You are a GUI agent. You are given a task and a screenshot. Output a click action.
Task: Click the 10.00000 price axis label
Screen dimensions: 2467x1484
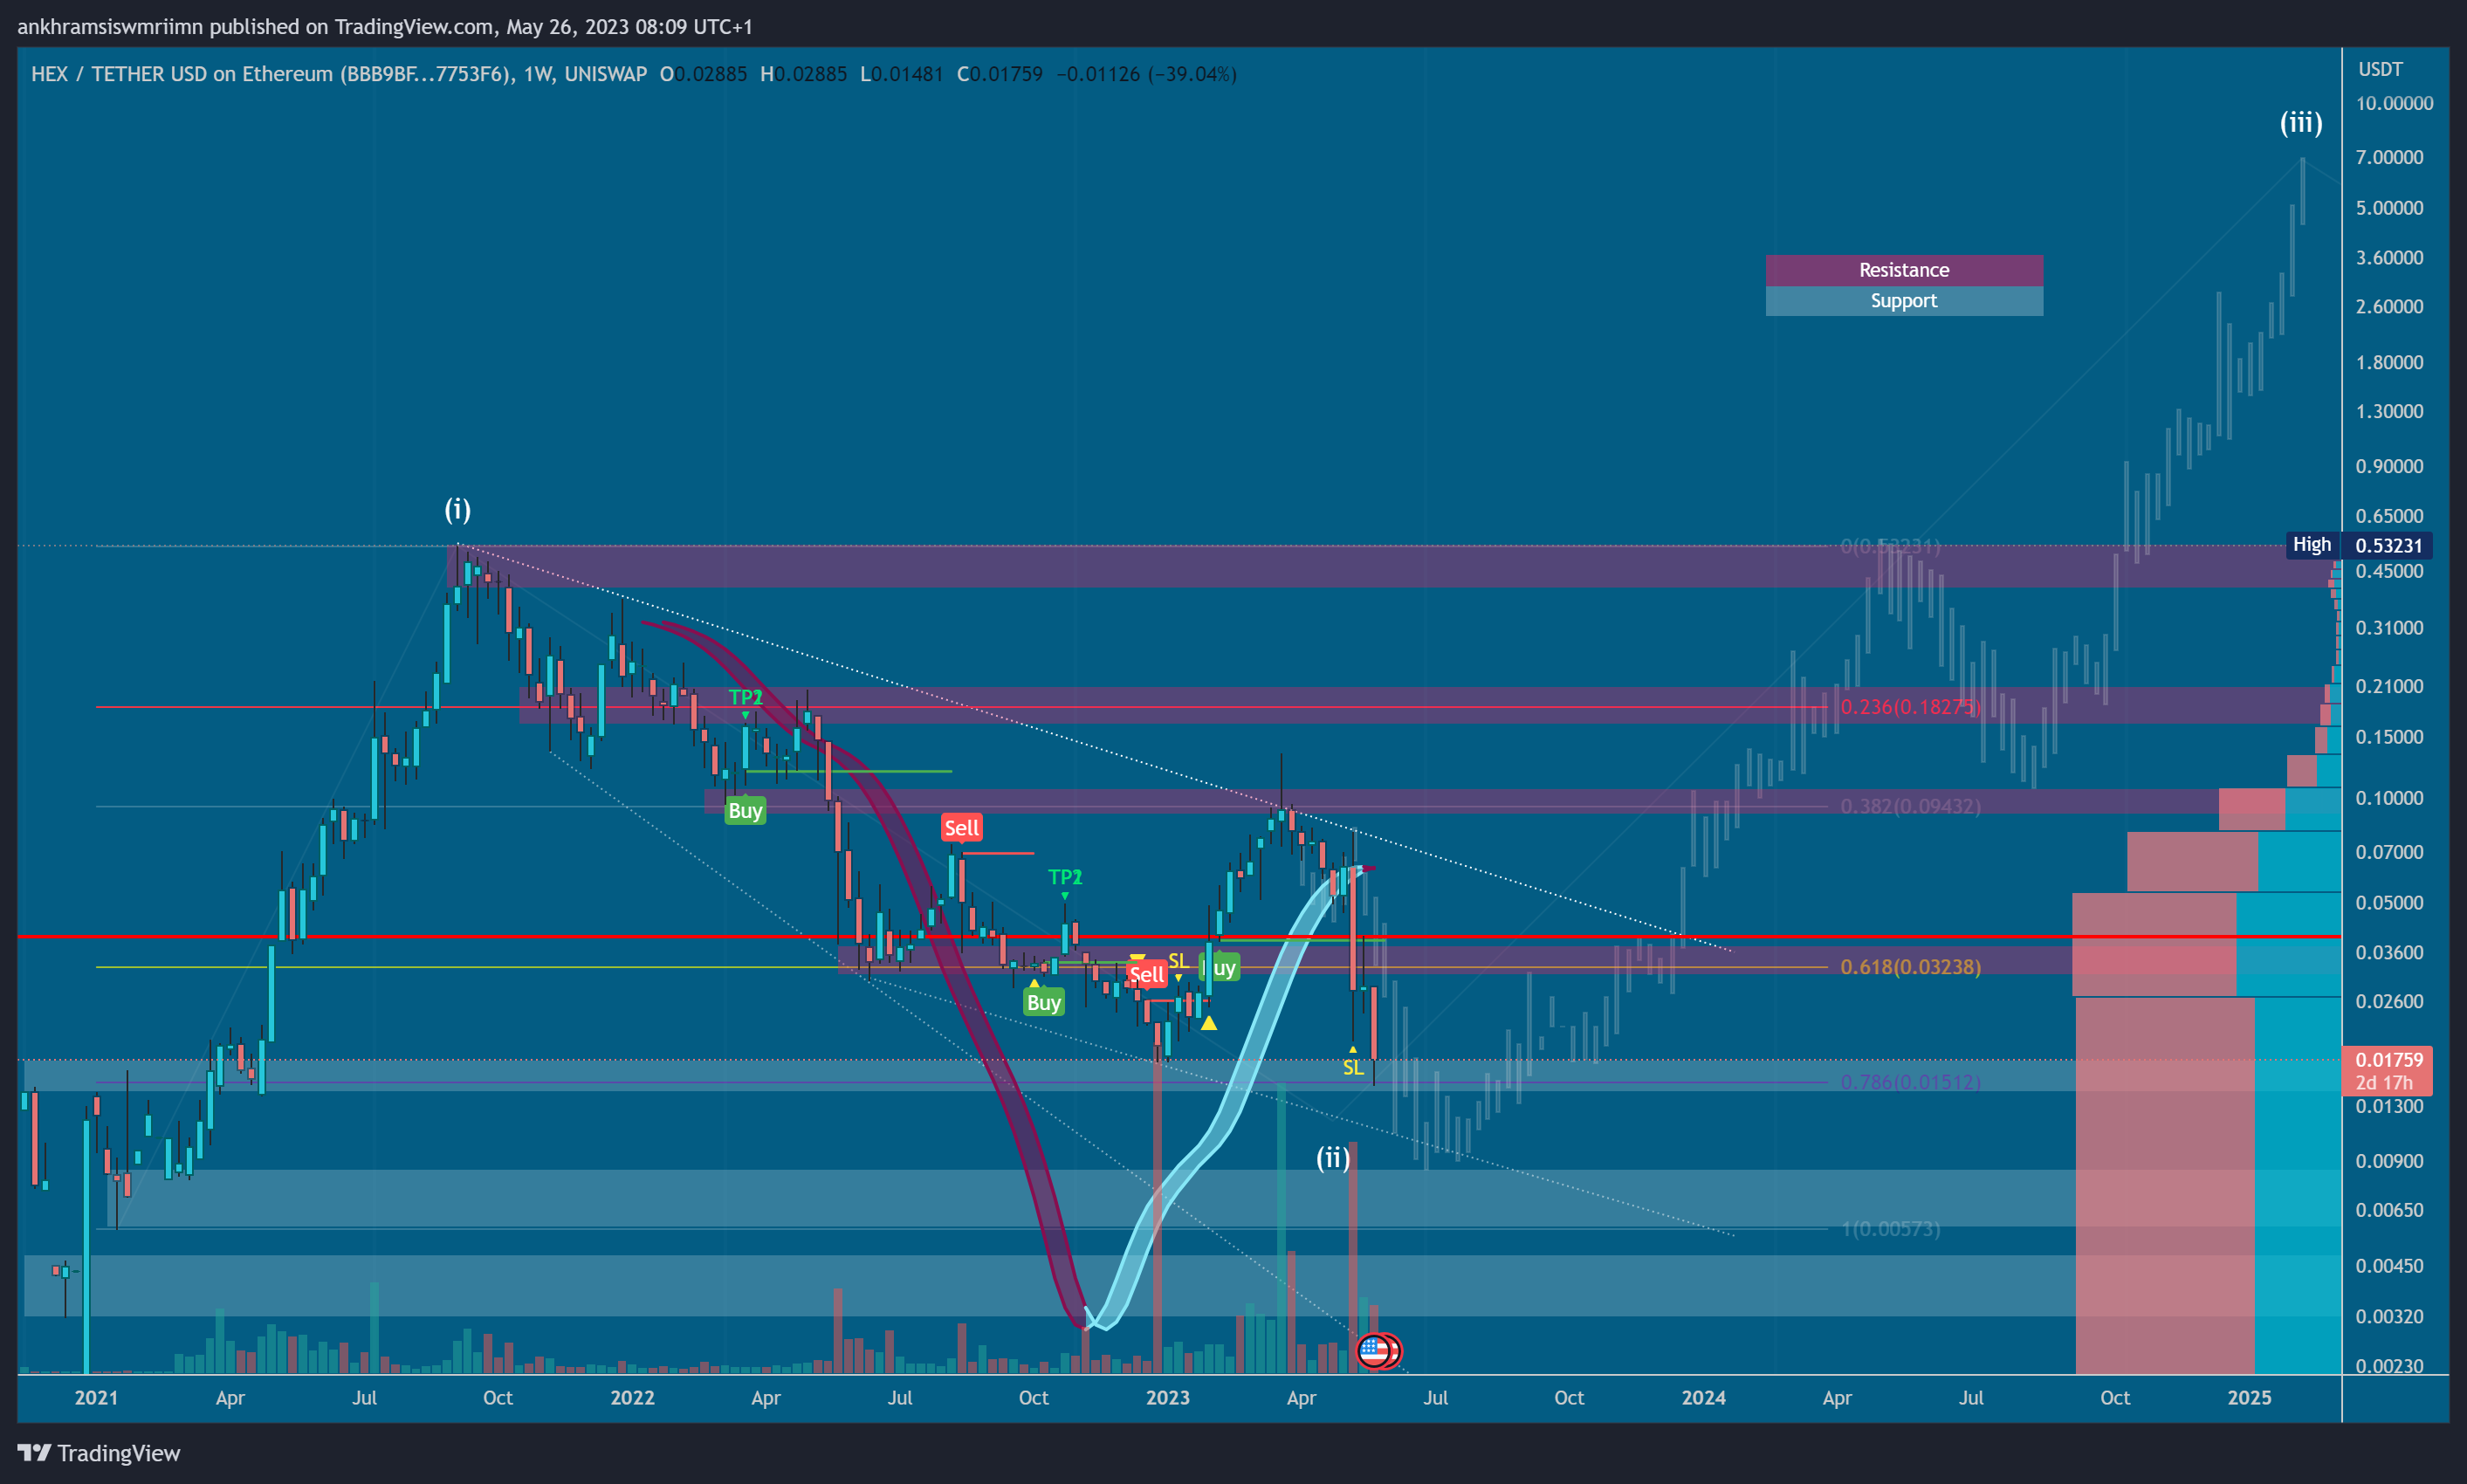[x=2394, y=103]
